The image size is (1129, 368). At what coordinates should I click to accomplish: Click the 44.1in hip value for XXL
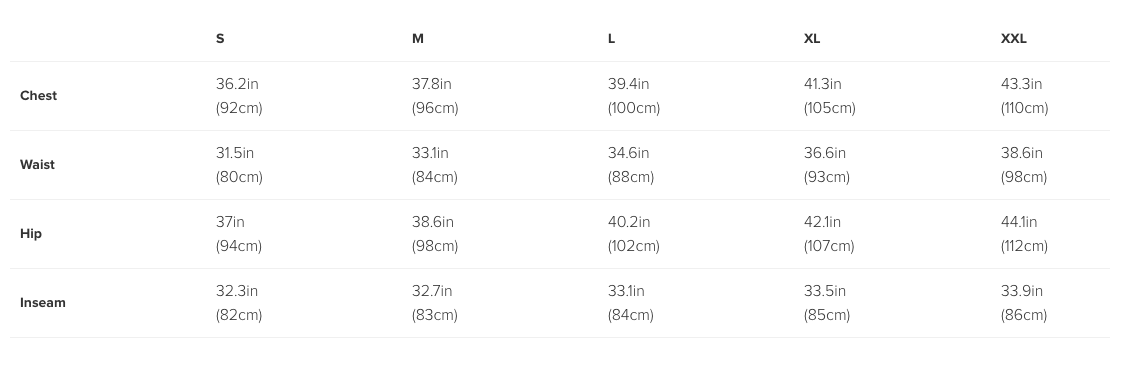[1019, 223]
